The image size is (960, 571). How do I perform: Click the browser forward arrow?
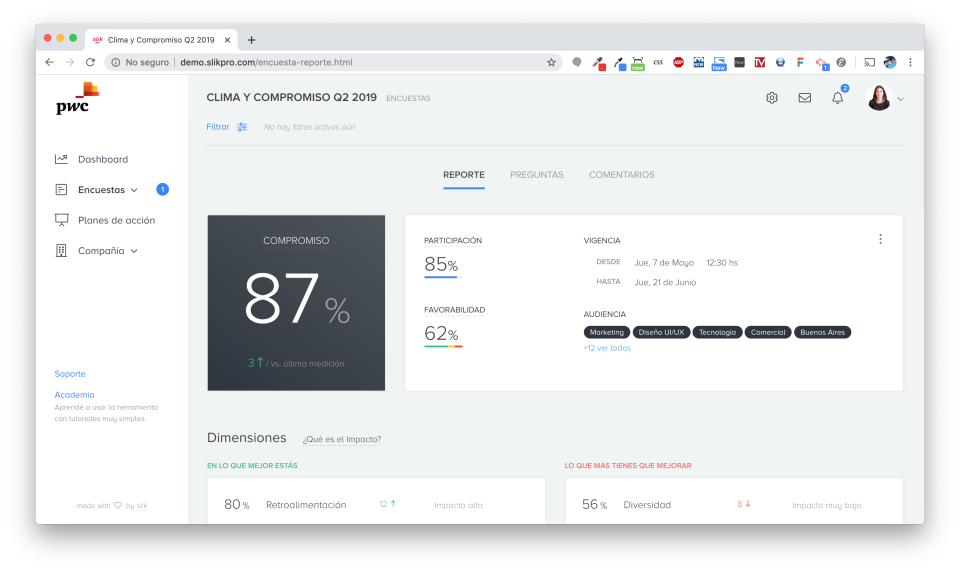pos(70,62)
